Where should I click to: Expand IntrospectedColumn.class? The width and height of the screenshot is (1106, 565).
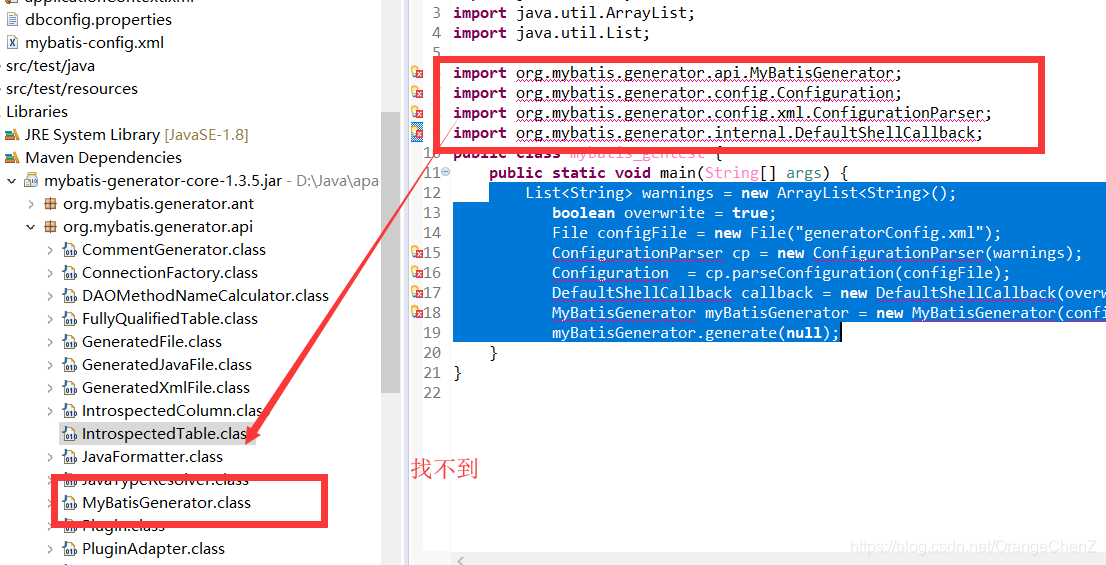tap(49, 411)
